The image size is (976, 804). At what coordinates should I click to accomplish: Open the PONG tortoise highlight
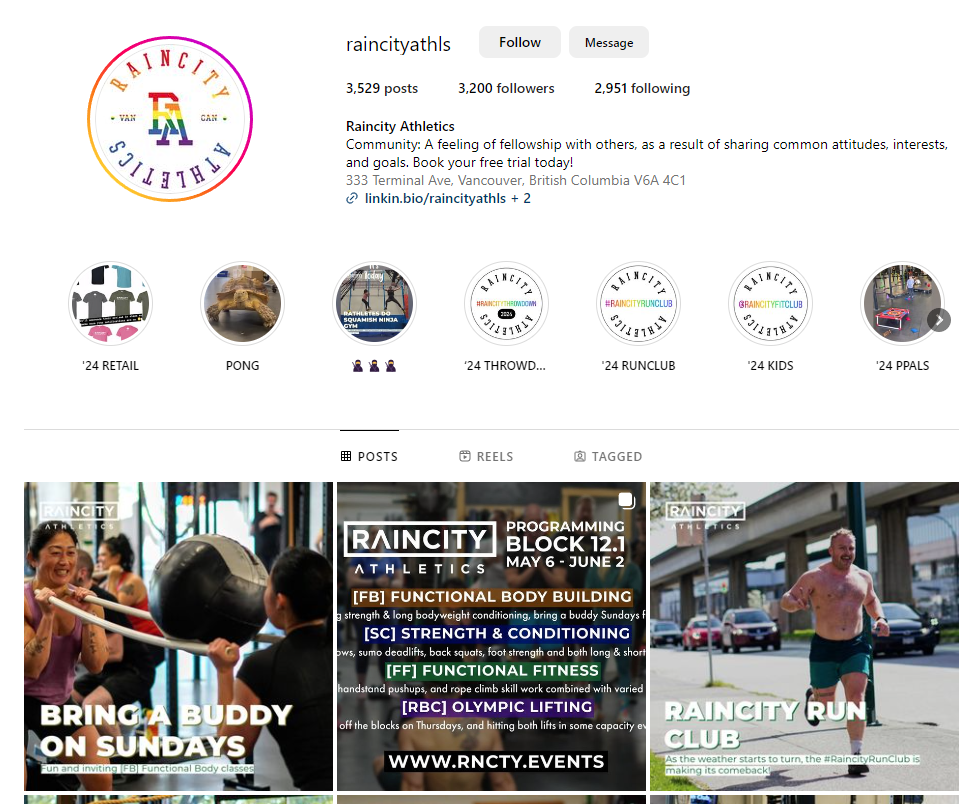coord(242,303)
